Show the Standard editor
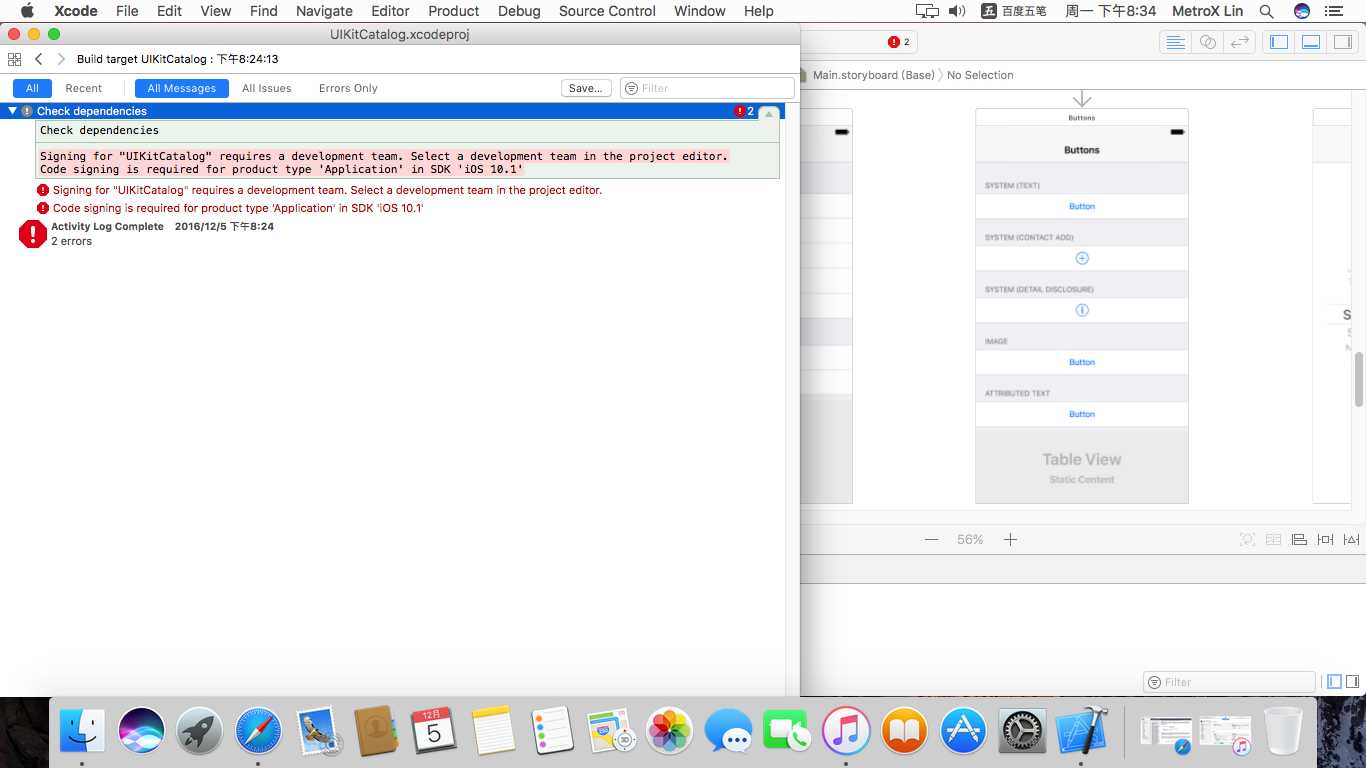This screenshot has height=768, width=1366. click(x=1176, y=42)
